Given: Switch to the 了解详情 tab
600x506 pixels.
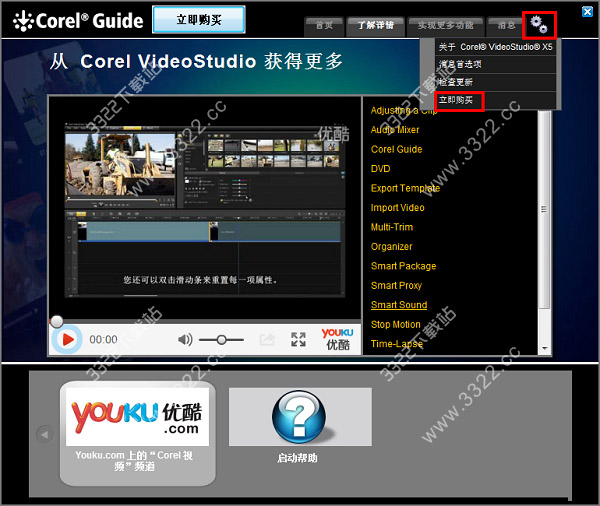Looking at the screenshot, I should (375, 26).
